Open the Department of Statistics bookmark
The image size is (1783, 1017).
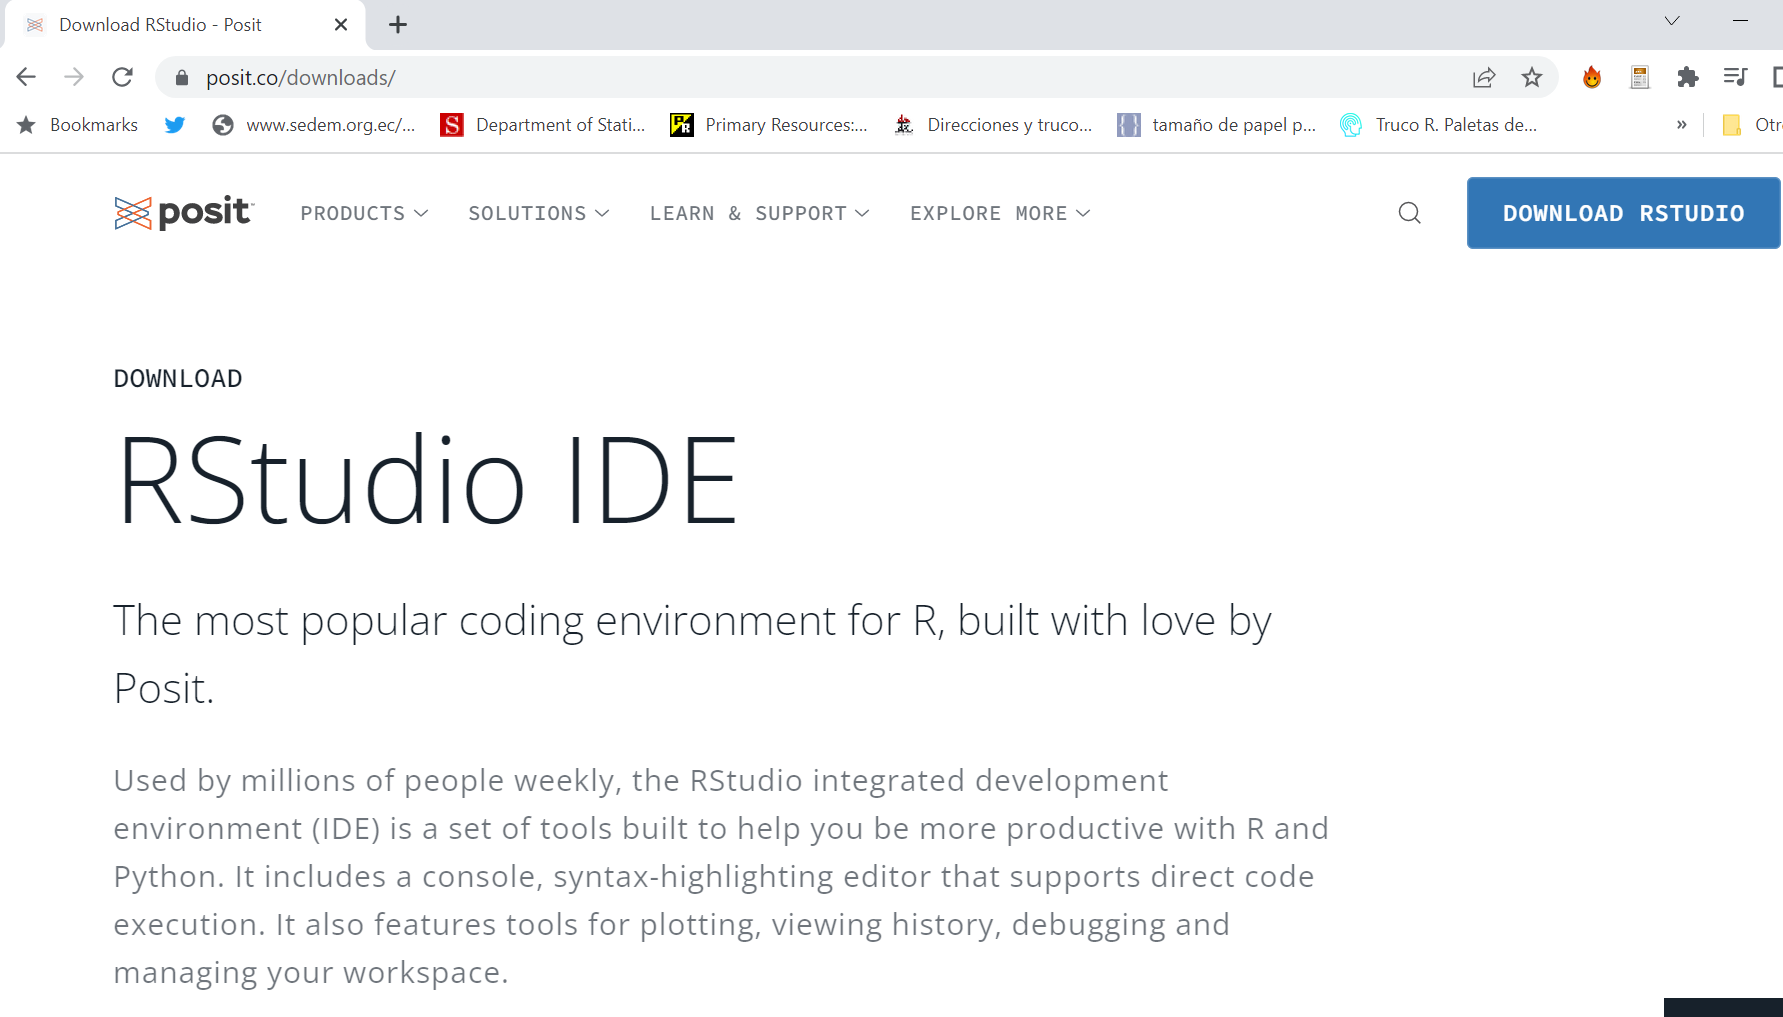[x=543, y=124]
